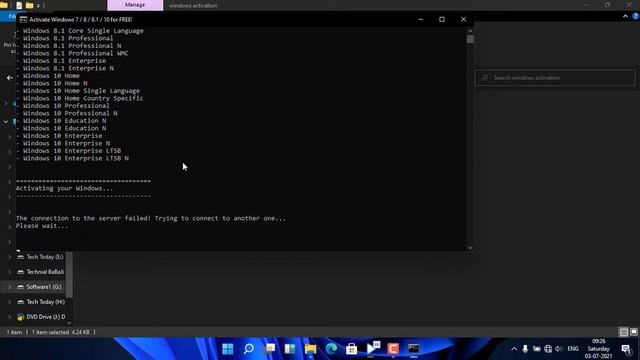Image resolution: width=640 pixels, height=360 pixels.
Task: Open taskbar Search magnifier
Action: pos(249,349)
